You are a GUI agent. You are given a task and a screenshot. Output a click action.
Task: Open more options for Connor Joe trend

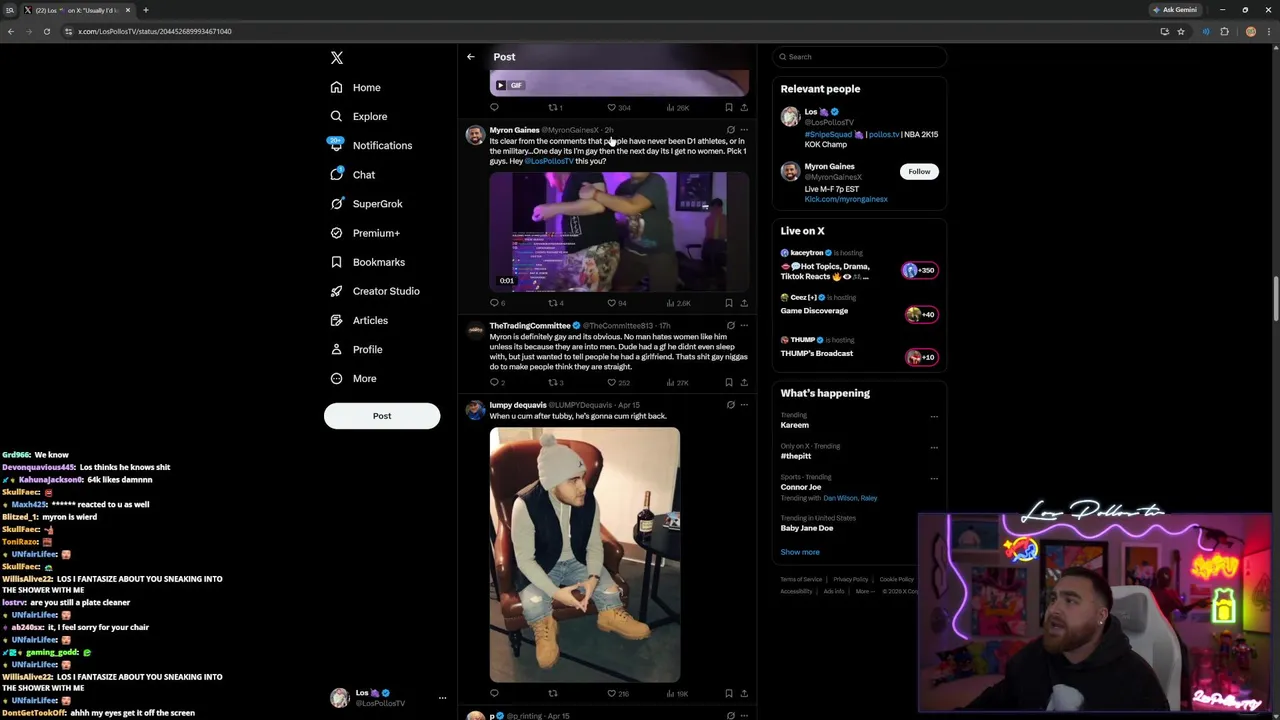point(934,478)
